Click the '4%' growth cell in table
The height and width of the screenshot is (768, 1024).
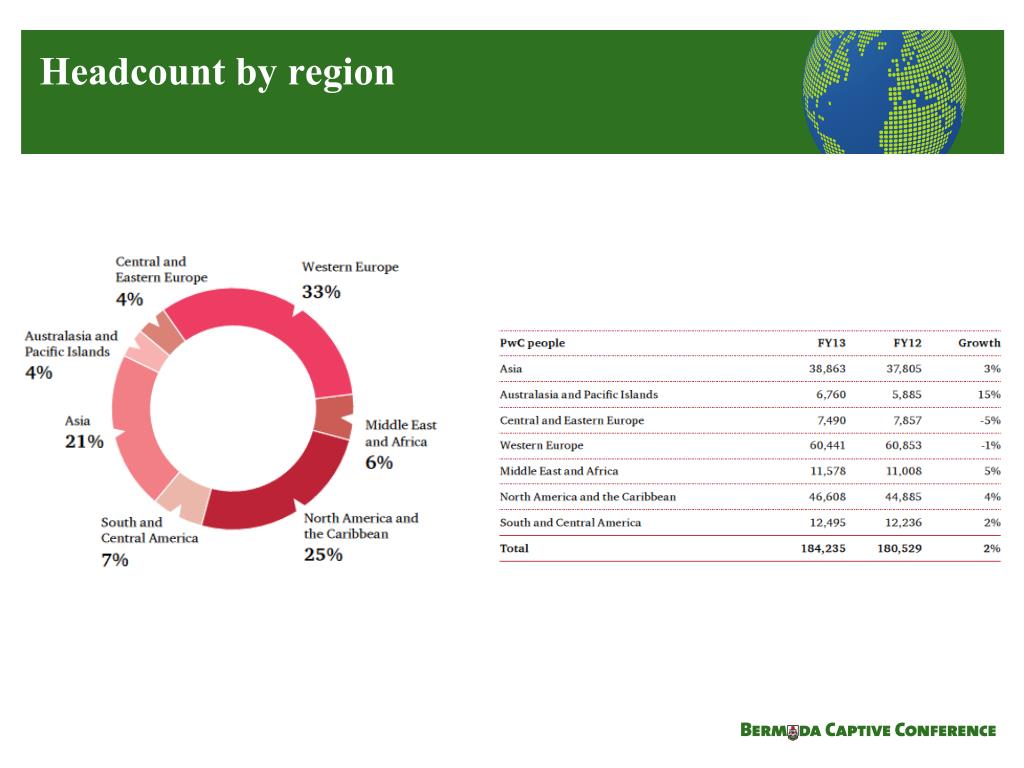coord(993,497)
